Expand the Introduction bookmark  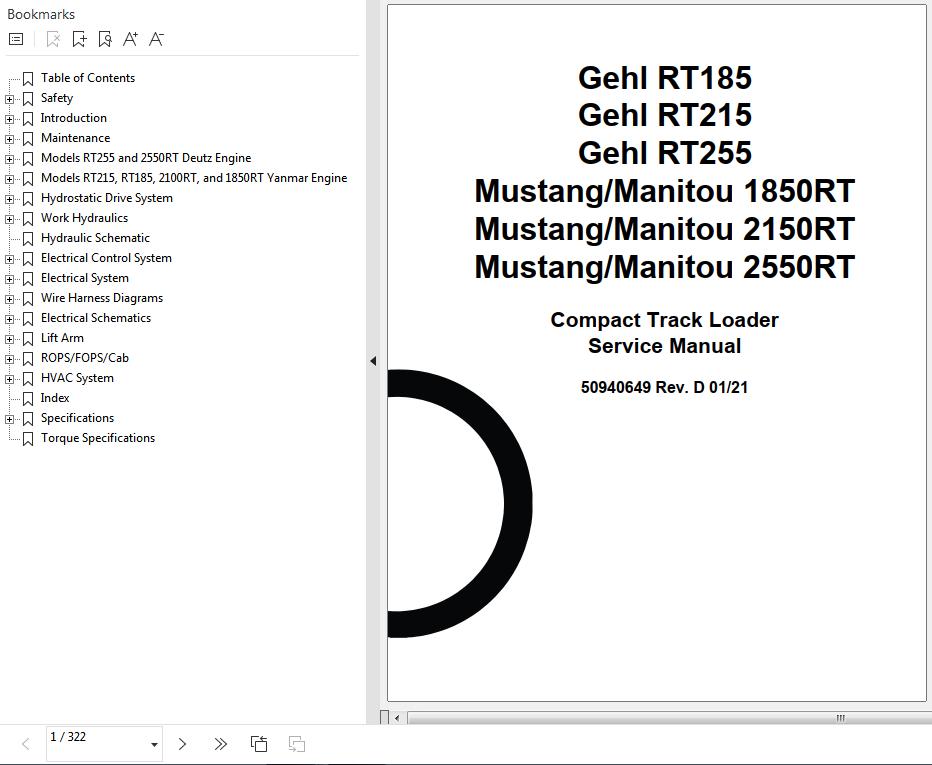[10, 119]
